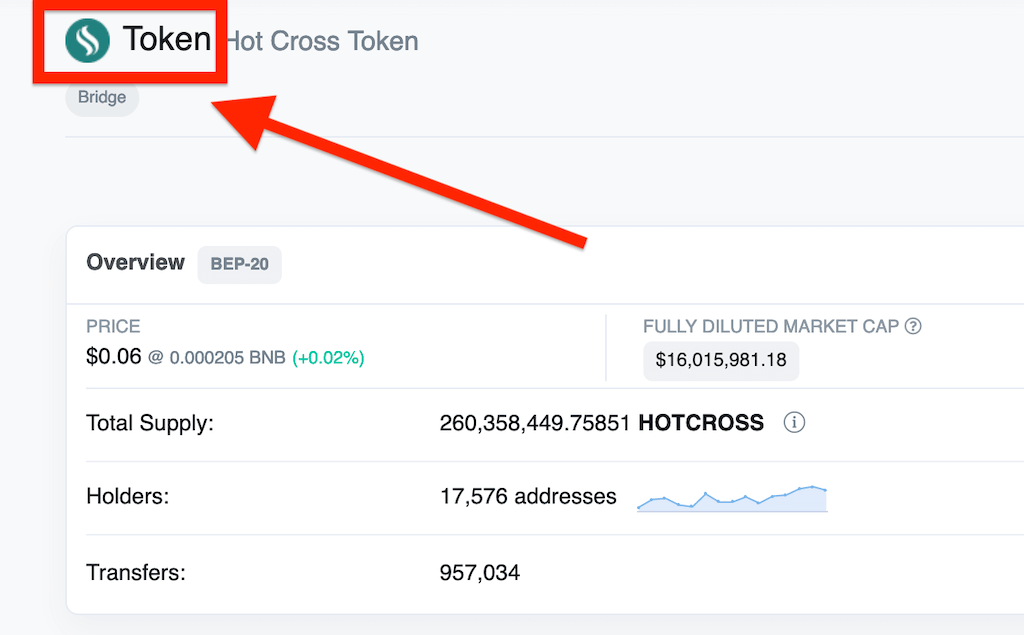
Task: Click the Overview card heading
Action: (136, 262)
